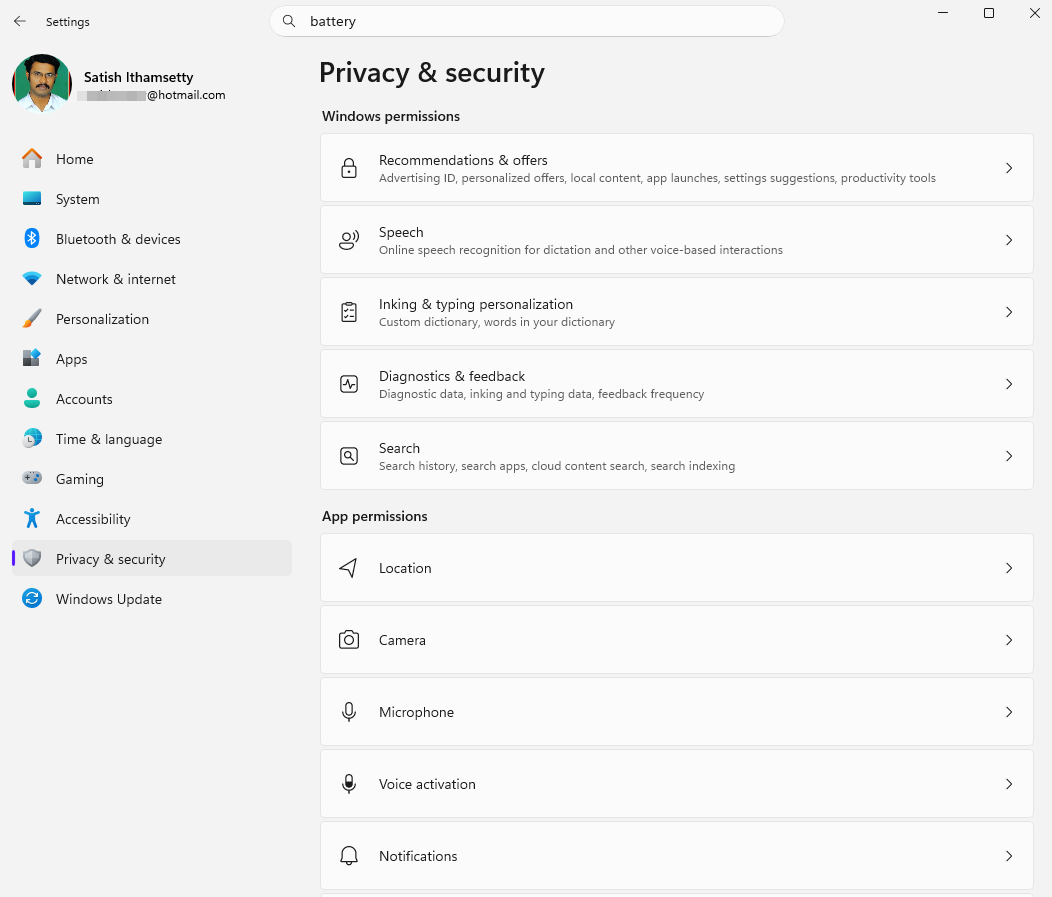Click the Personalization paintbrush icon
This screenshot has width=1052, height=897.
click(x=32, y=319)
